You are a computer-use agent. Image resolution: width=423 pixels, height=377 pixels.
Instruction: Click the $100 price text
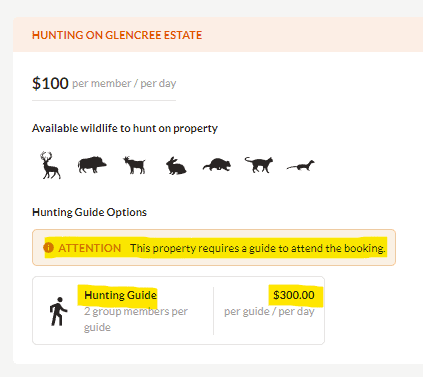(x=50, y=83)
